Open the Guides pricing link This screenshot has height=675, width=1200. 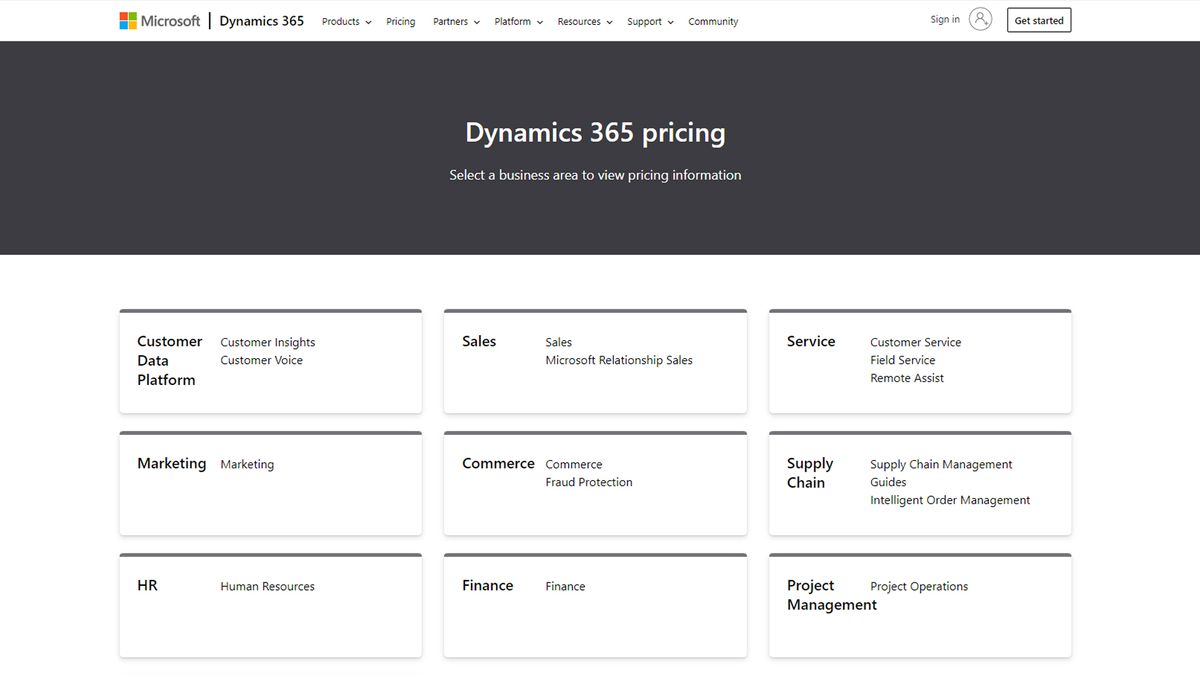pyautogui.click(x=888, y=482)
